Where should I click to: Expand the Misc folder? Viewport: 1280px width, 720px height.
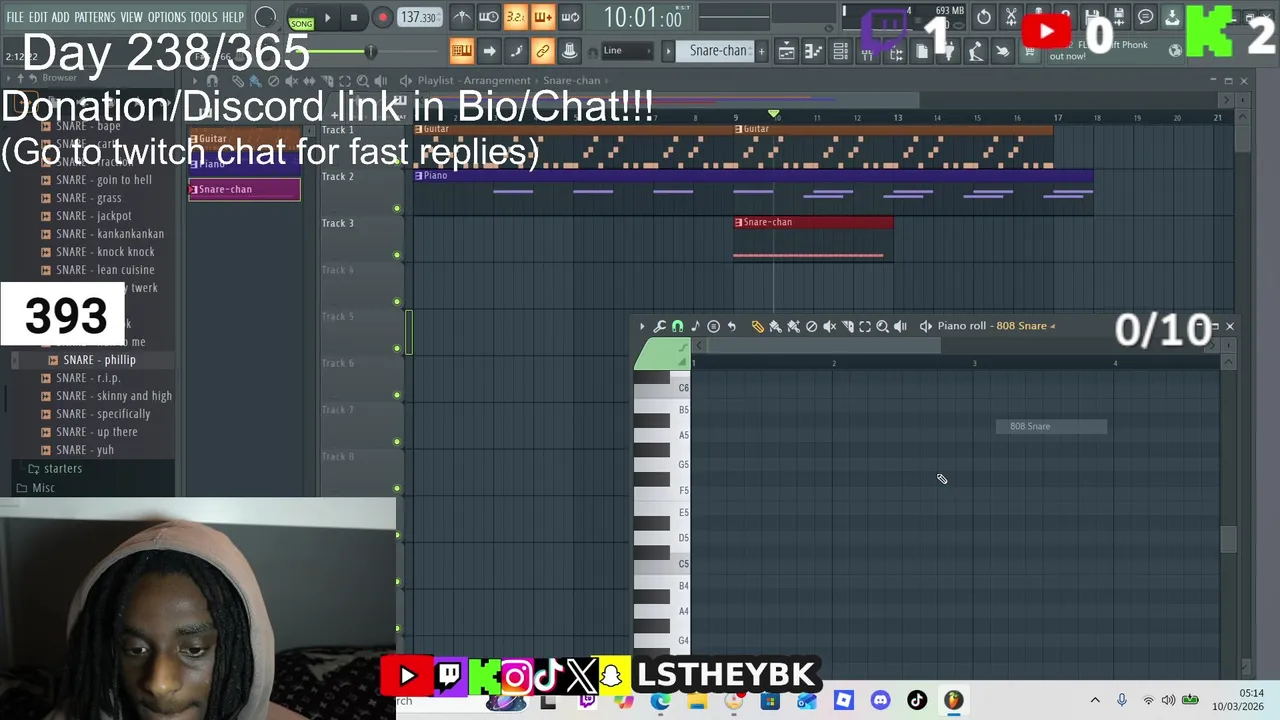(x=43, y=488)
